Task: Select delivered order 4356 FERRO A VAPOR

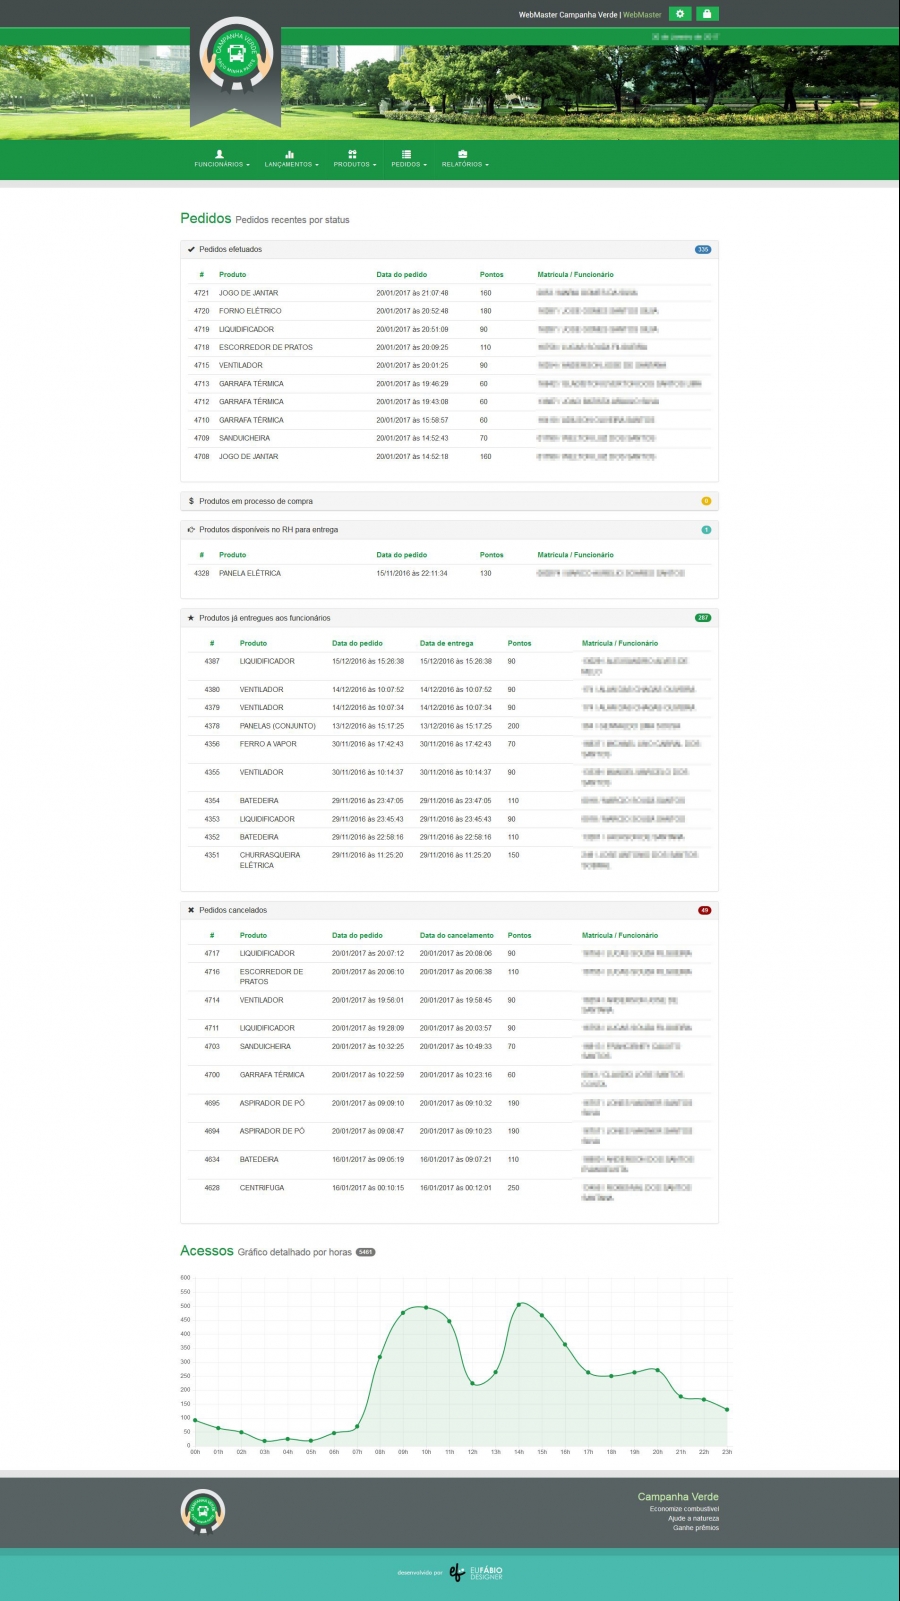Action: click(x=449, y=749)
